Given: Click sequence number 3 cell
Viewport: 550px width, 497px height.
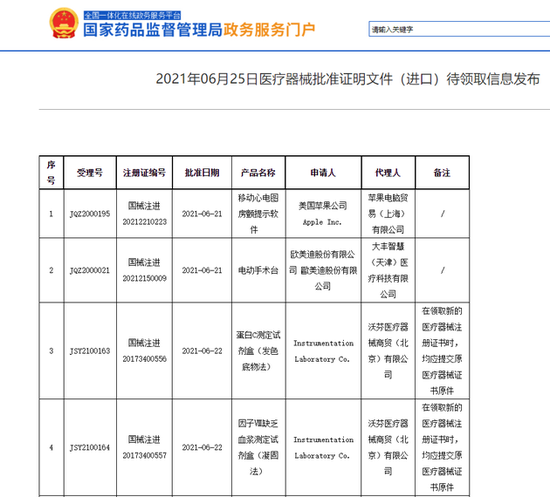Looking at the screenshot, I should coord(51,351).
